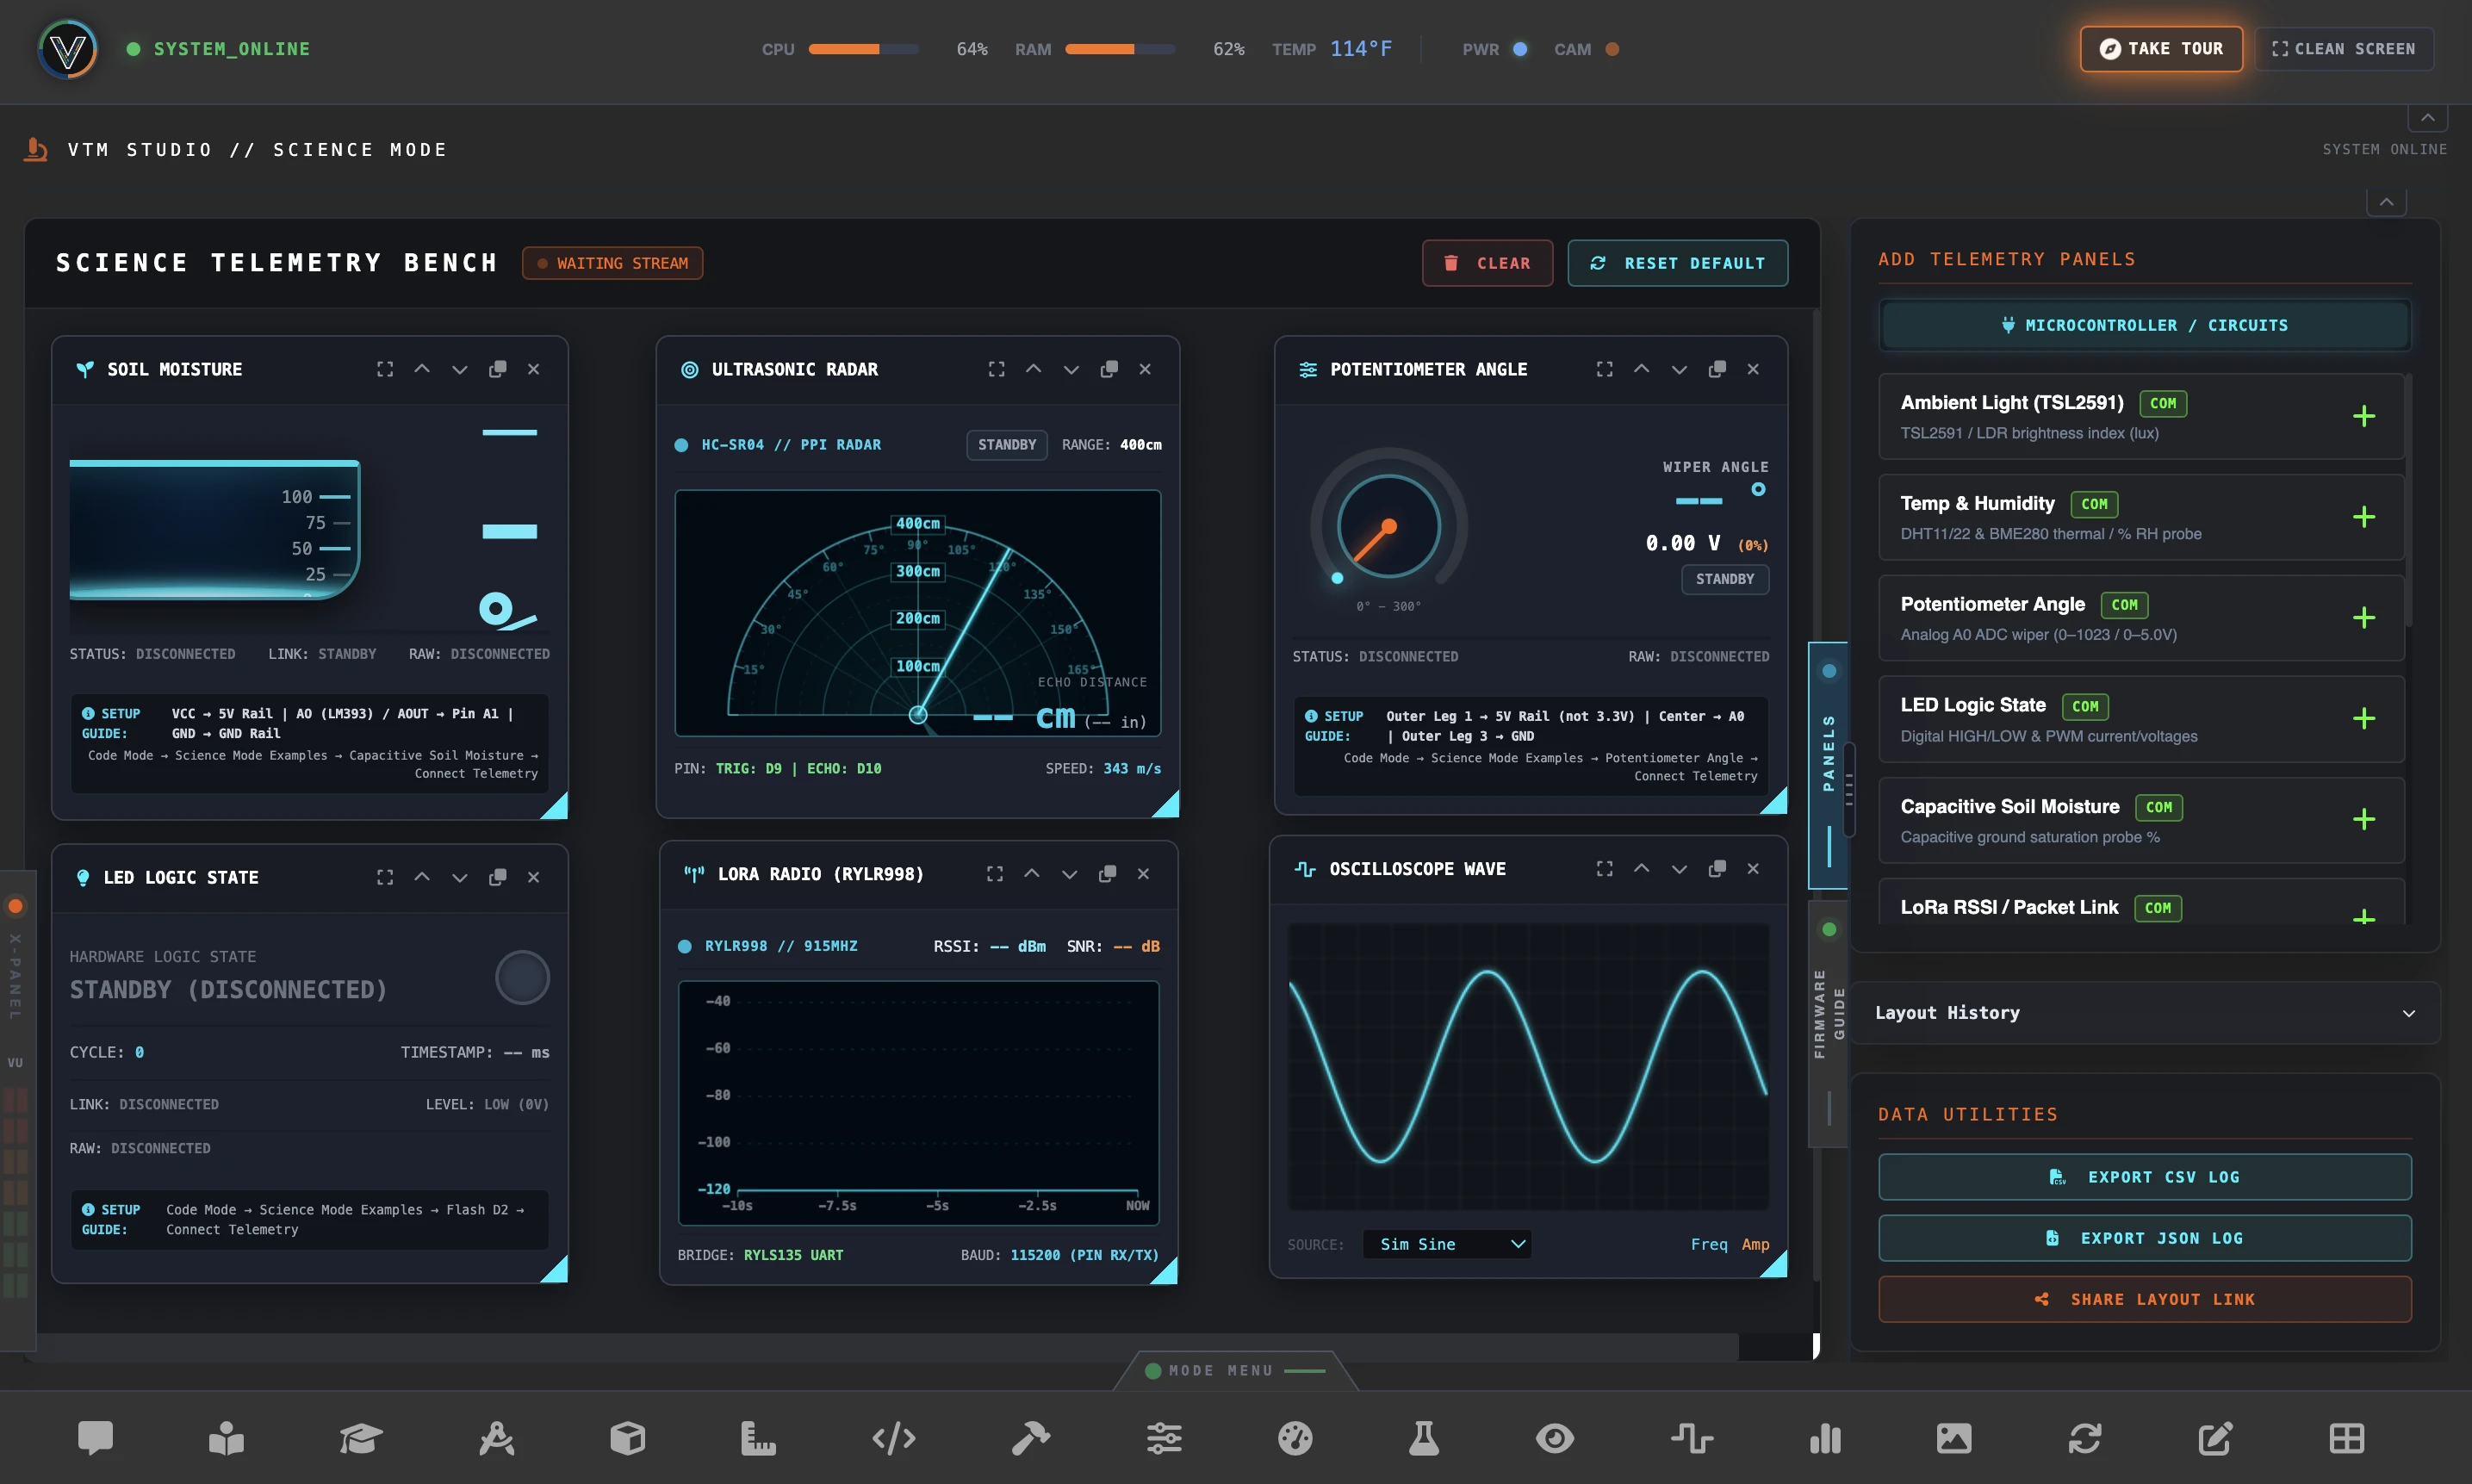
Task: Click the RAM usage bar
Action: coord(1119,49)
